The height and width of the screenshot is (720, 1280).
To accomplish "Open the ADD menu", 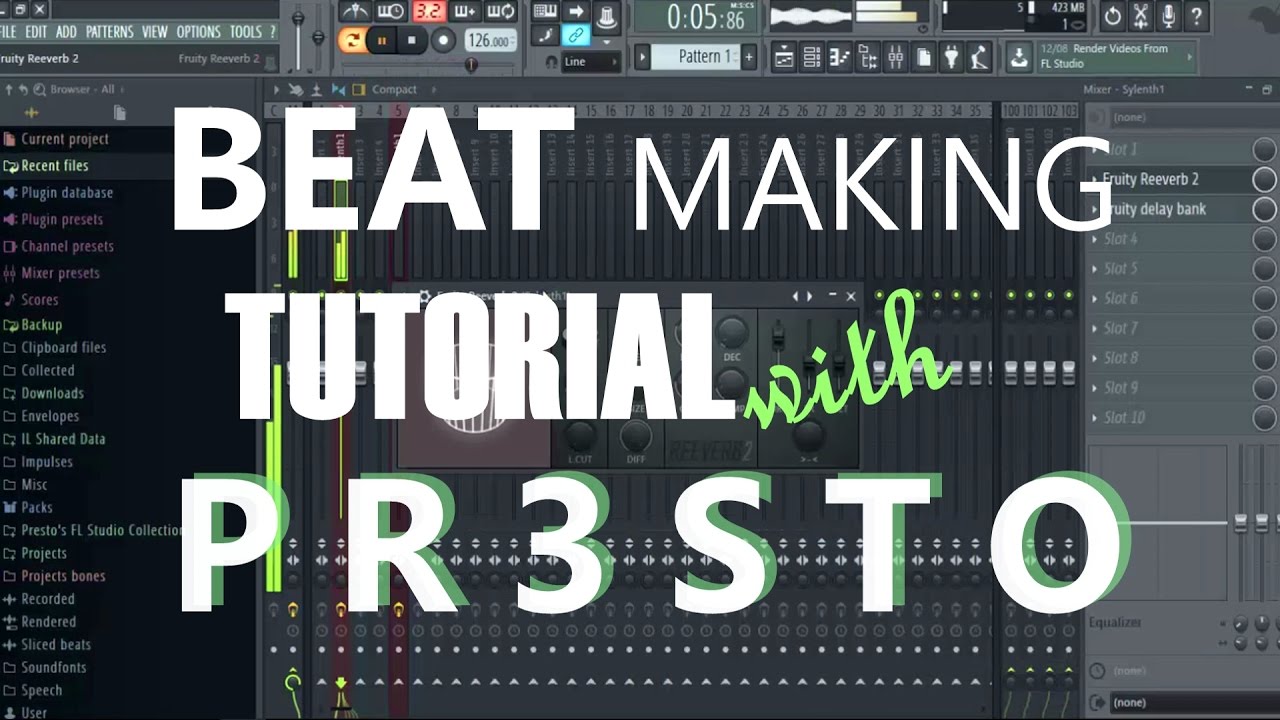I will [x=67, y=32].
